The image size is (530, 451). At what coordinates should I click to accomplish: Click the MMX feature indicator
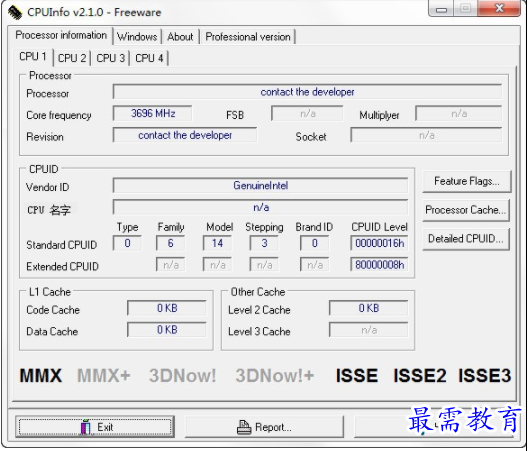(x=41, y=376)
